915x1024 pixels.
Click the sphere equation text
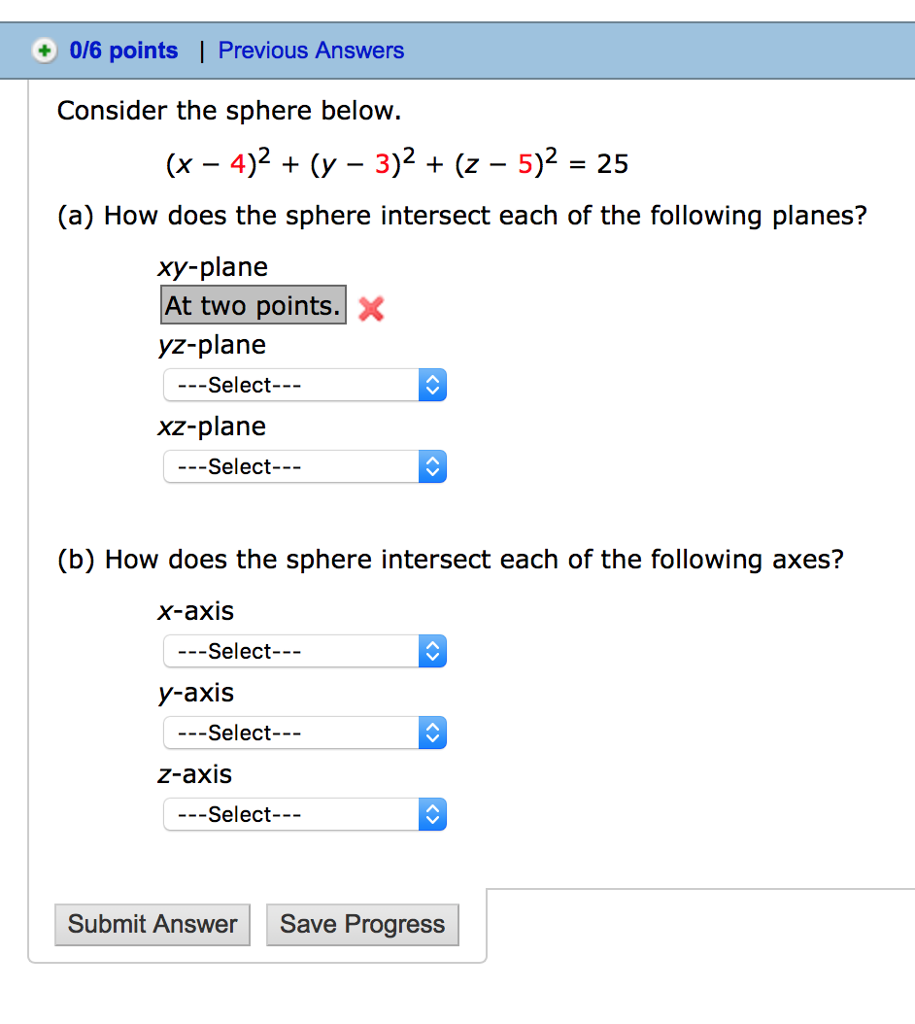tap(395, 162)
